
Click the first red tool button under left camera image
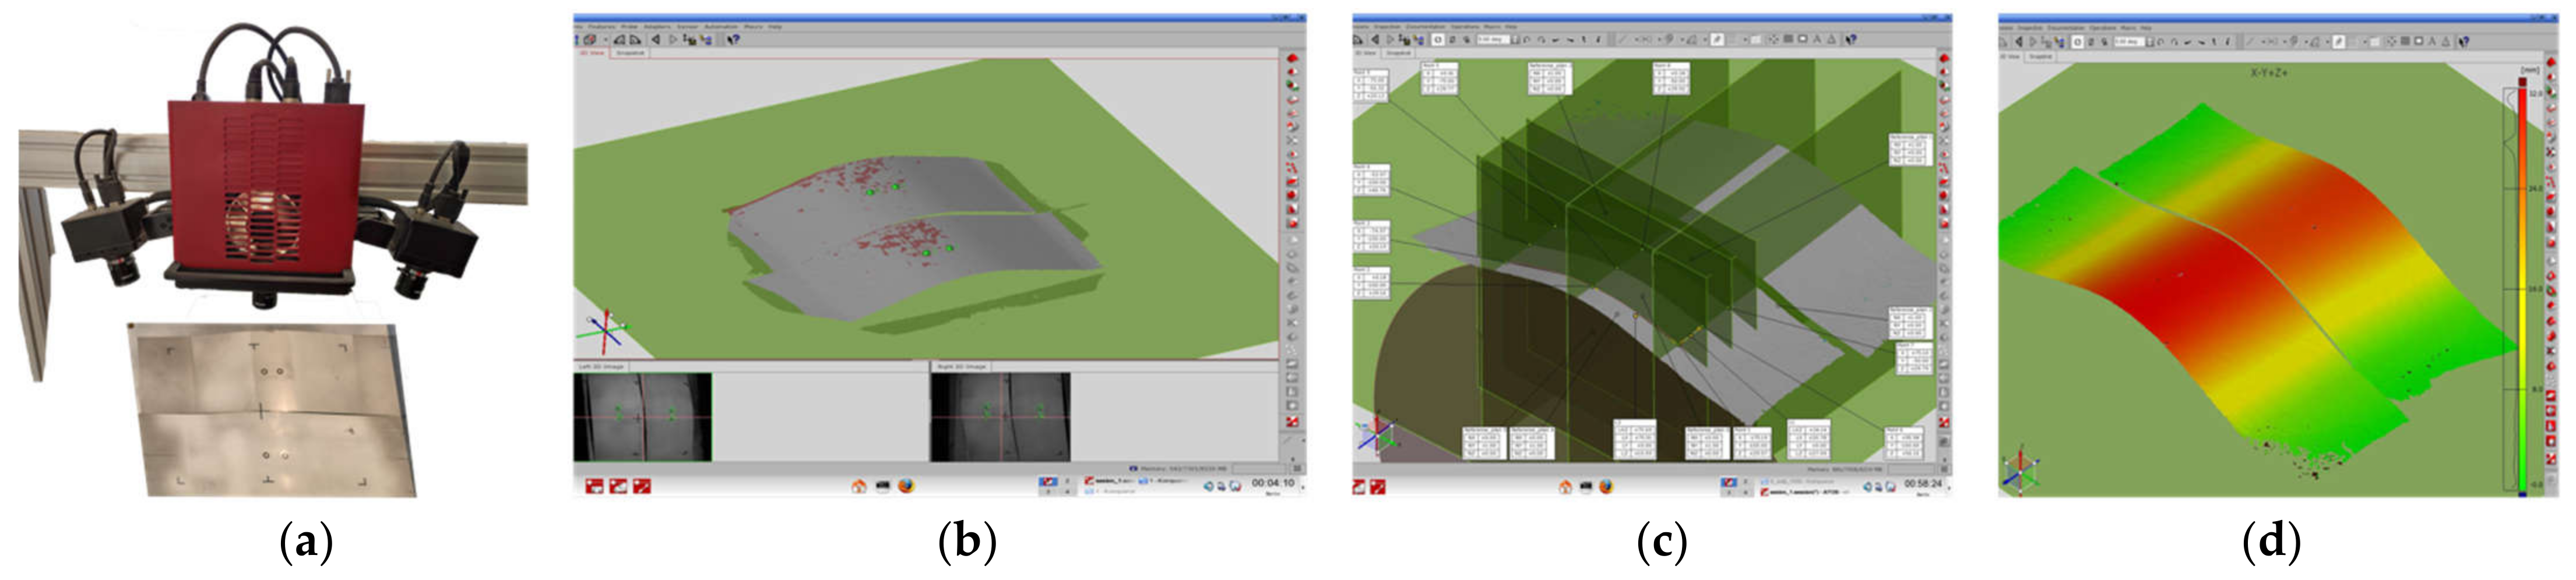pos(594,486)
